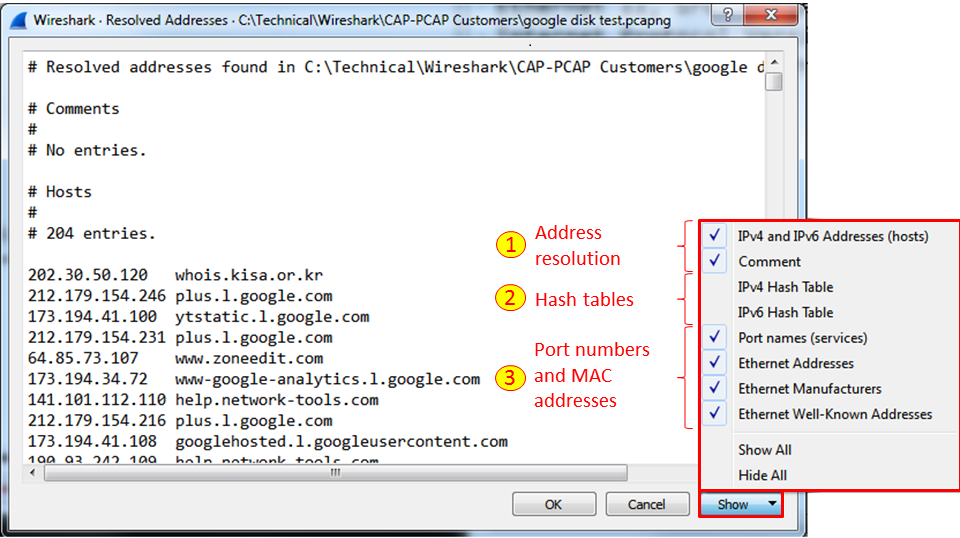Viewport: 960px width, 538px height.
Task: Select the ytstatic.l.google.com host entry
Action: coord(272,317)
